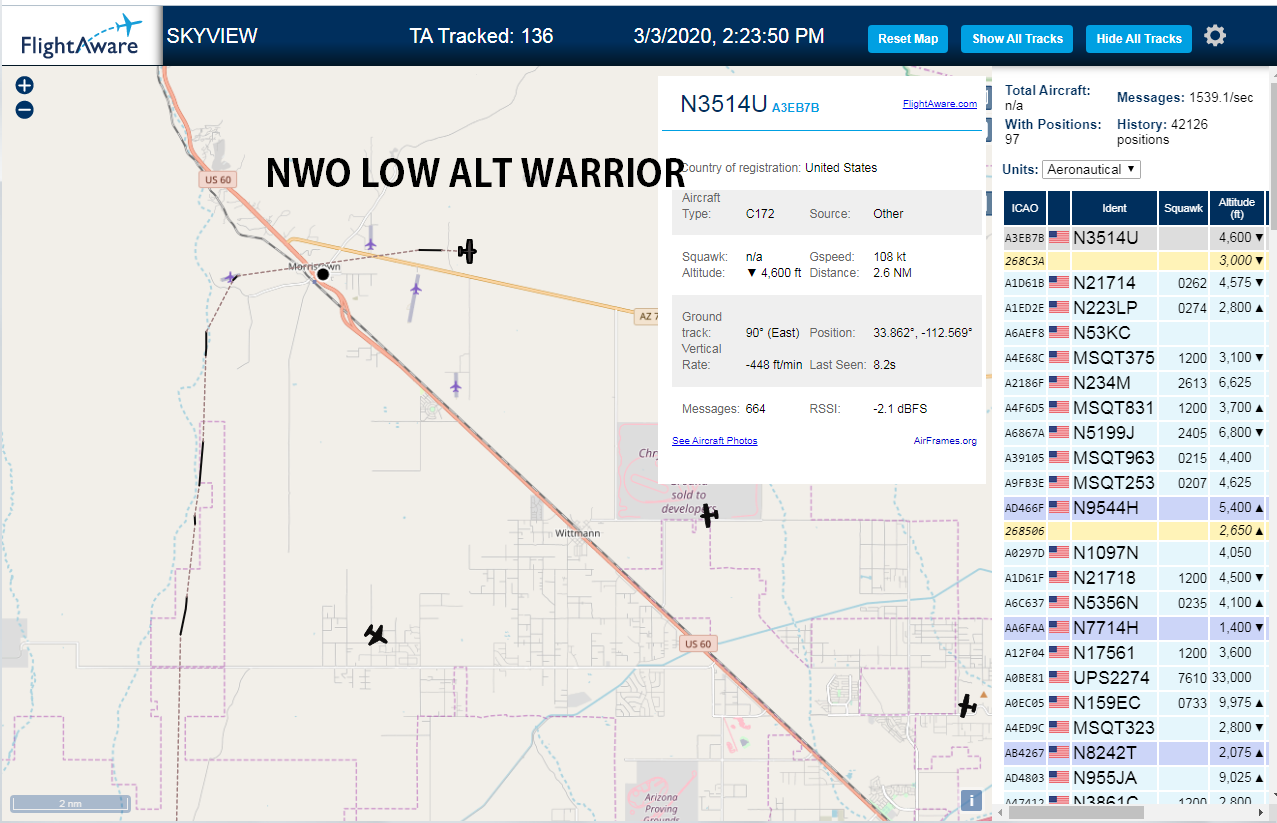1277x823 pixels.
Task: Select the N223LP aircraft row
Action: [x=1135, y=308]
